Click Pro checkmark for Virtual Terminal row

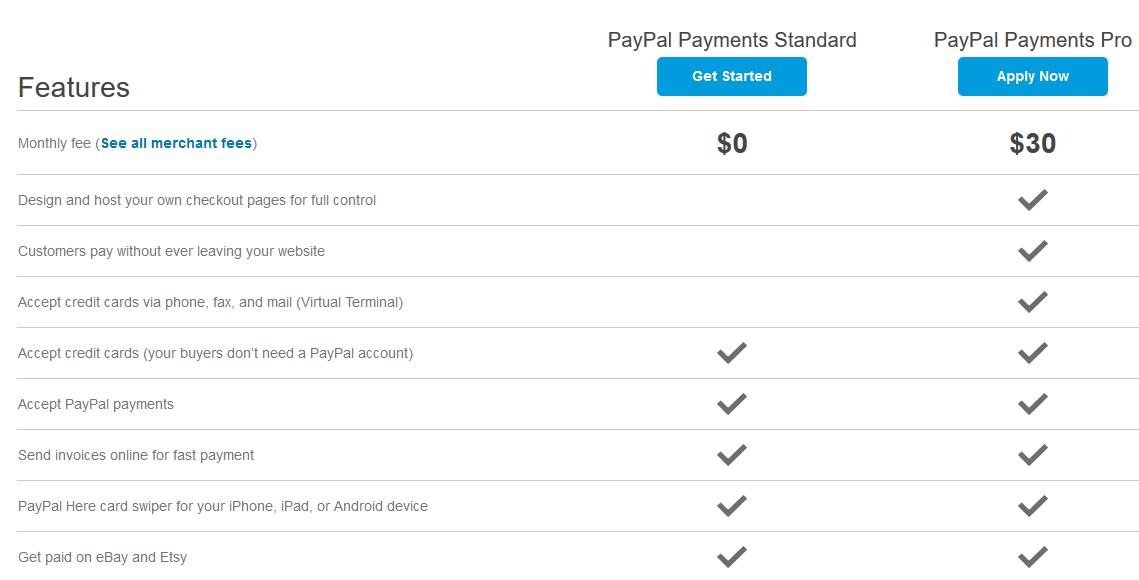tap(1032, 302)
